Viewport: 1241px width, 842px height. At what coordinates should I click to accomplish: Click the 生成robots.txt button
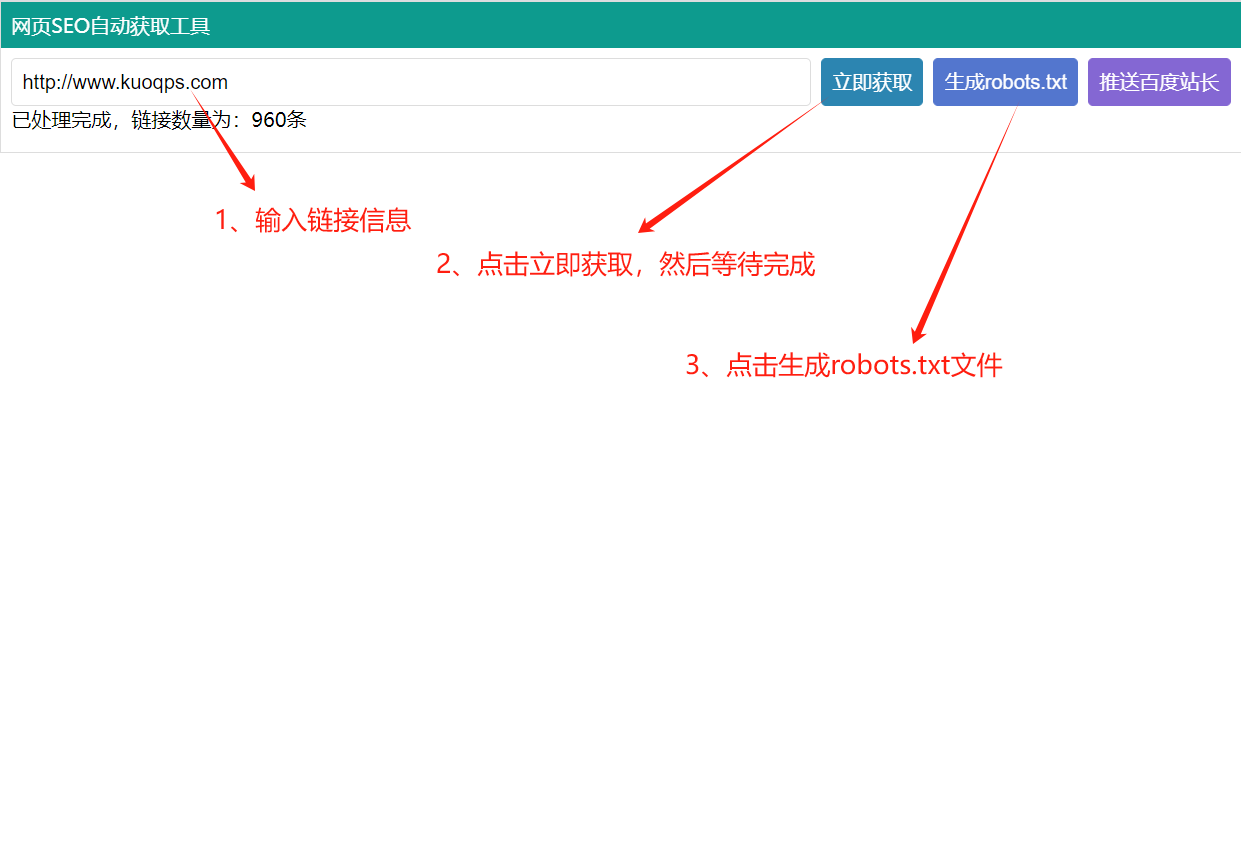(1005, 82)
